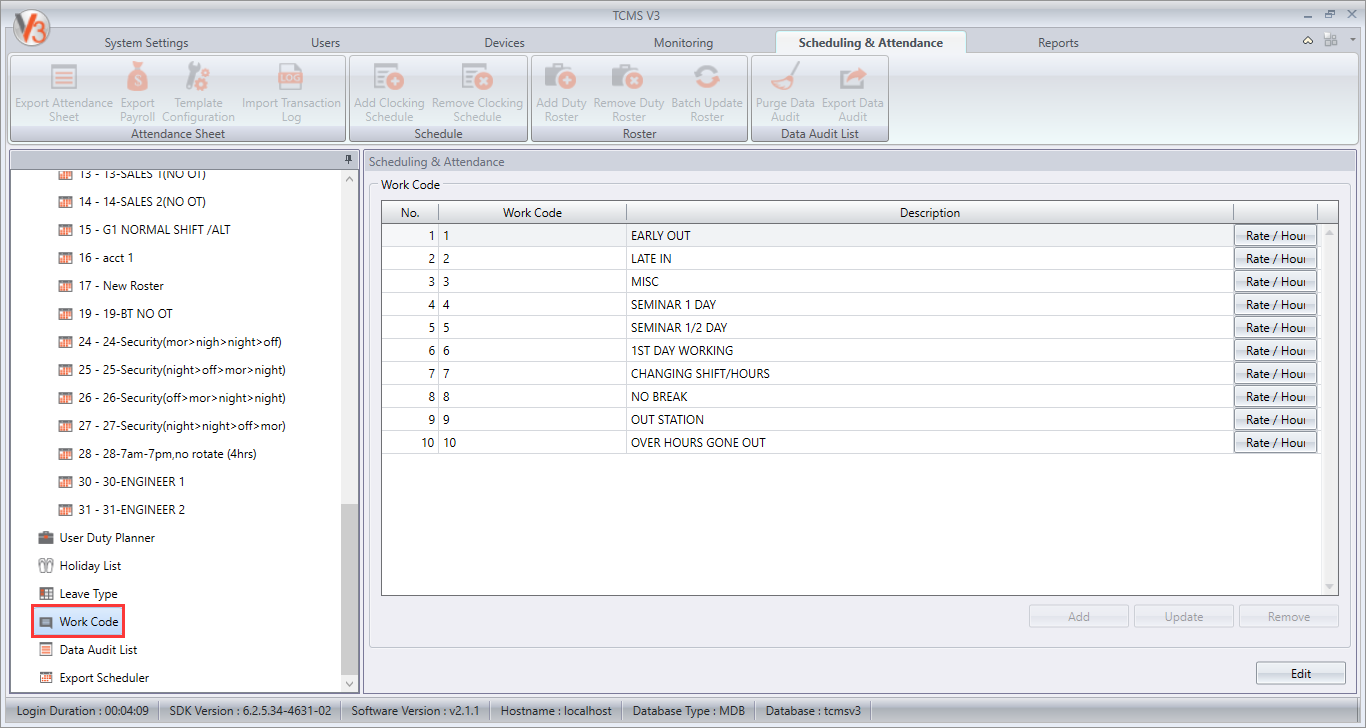Viewport: 1366px width, 728px height.
Task: Click the Description column header
Action: coord(930,213)
